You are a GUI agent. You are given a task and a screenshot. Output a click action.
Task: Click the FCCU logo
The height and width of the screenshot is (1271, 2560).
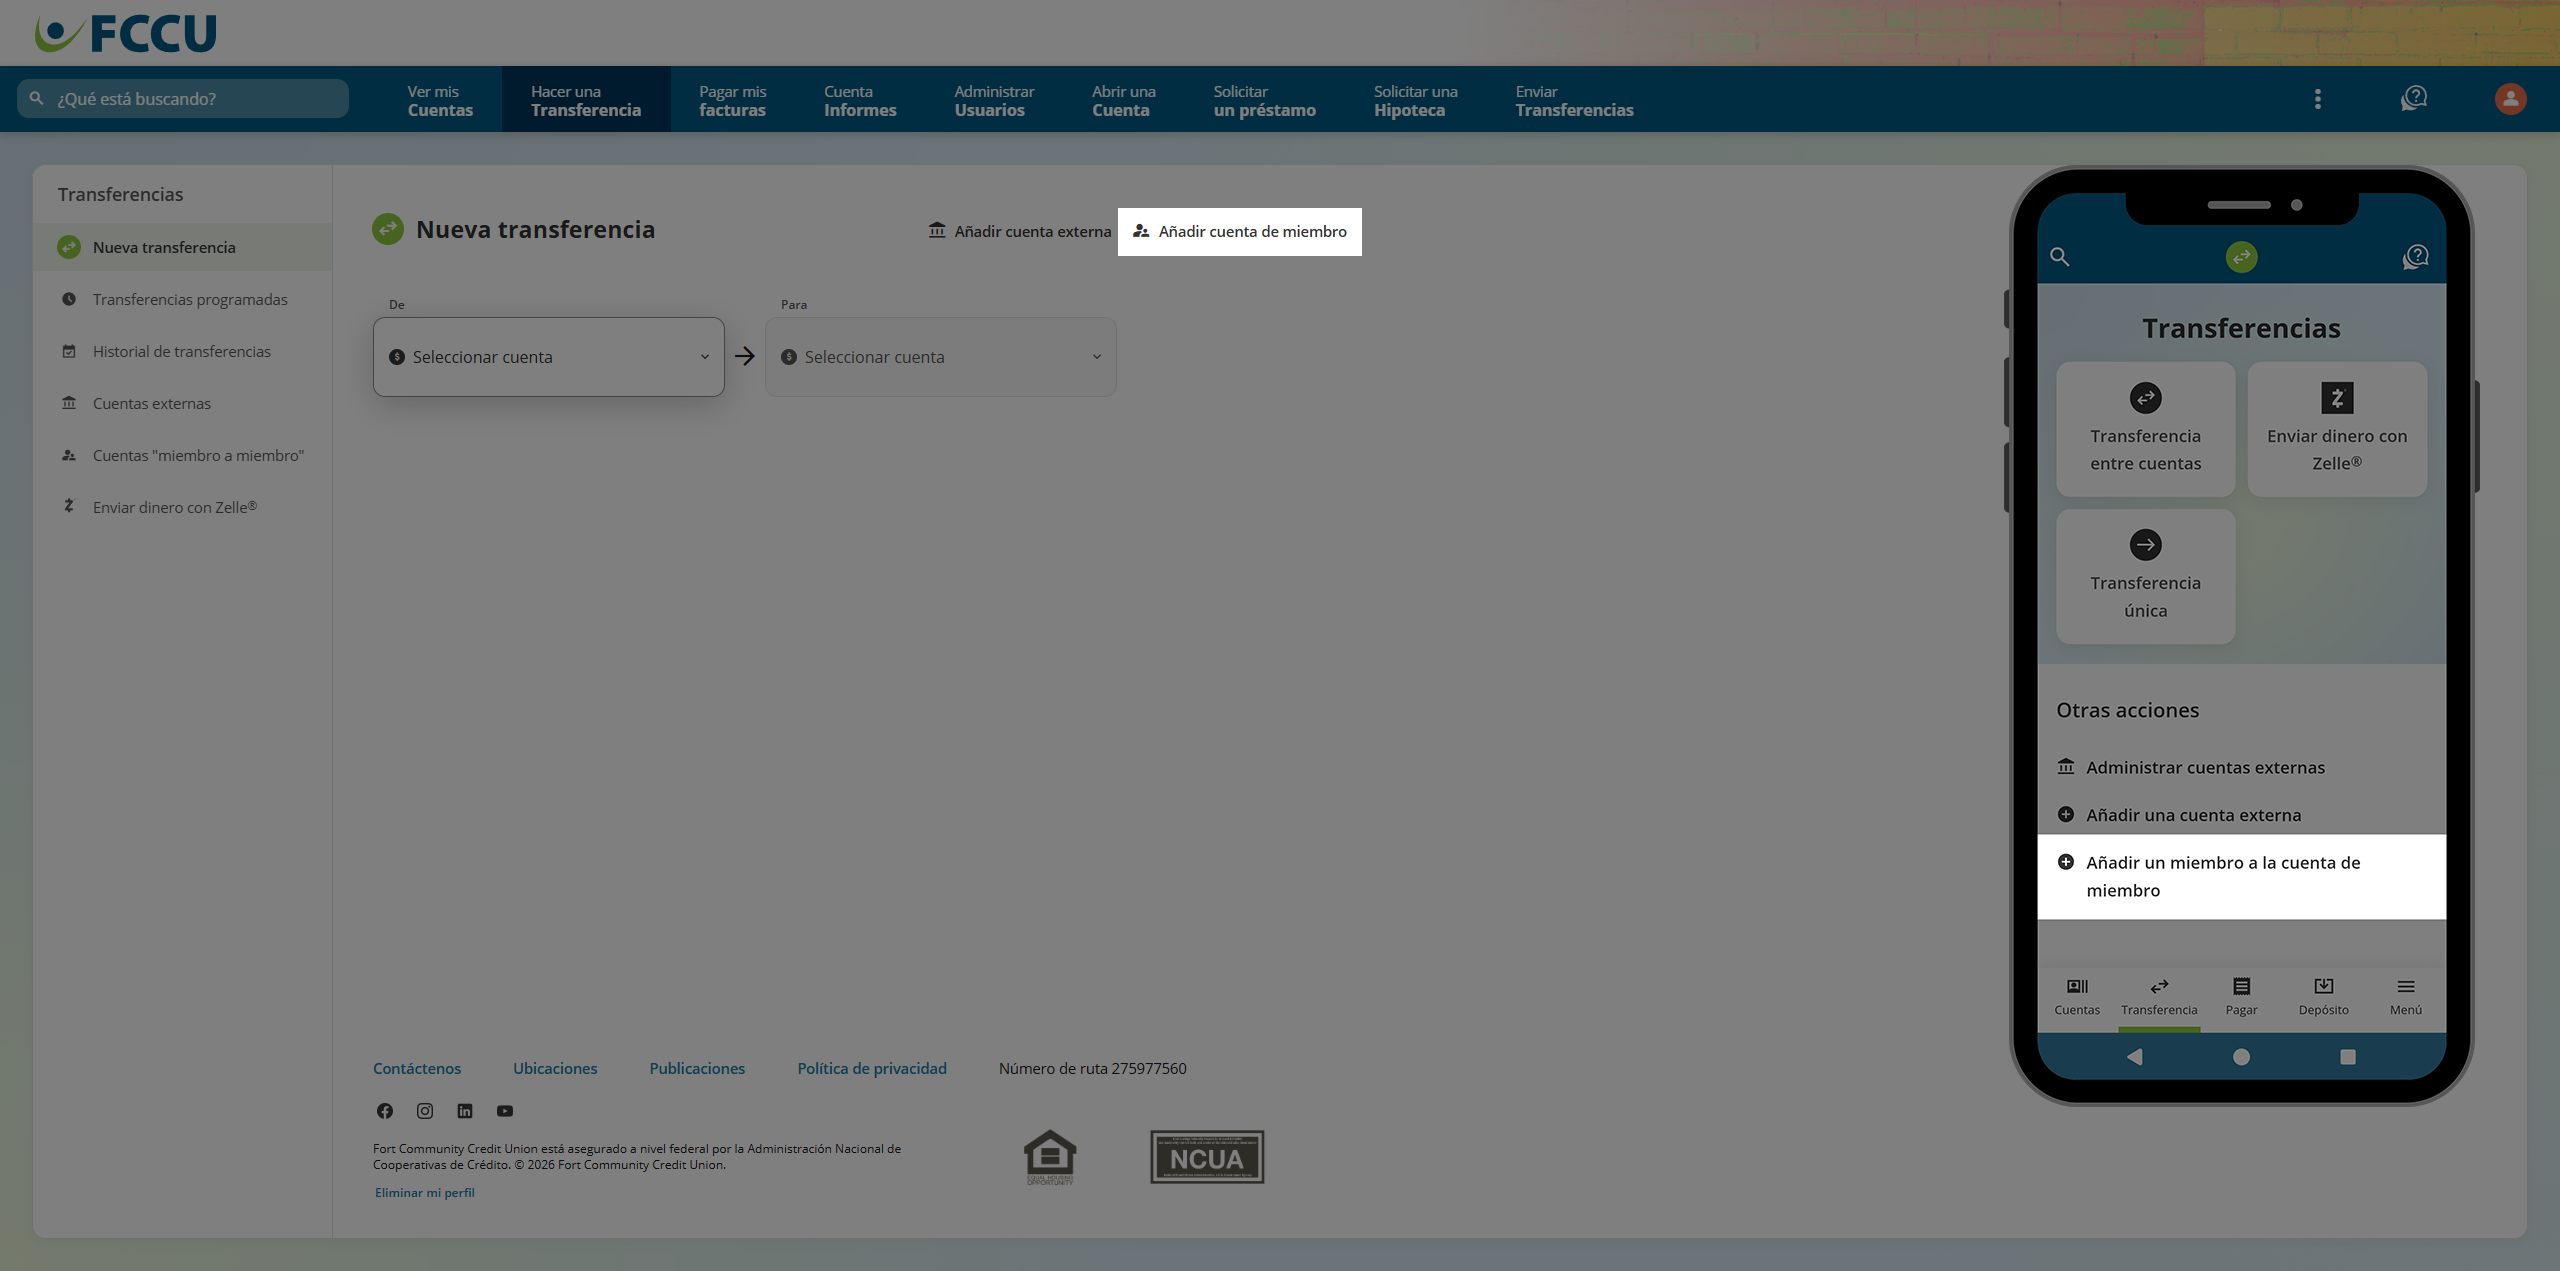pos(126,33)
